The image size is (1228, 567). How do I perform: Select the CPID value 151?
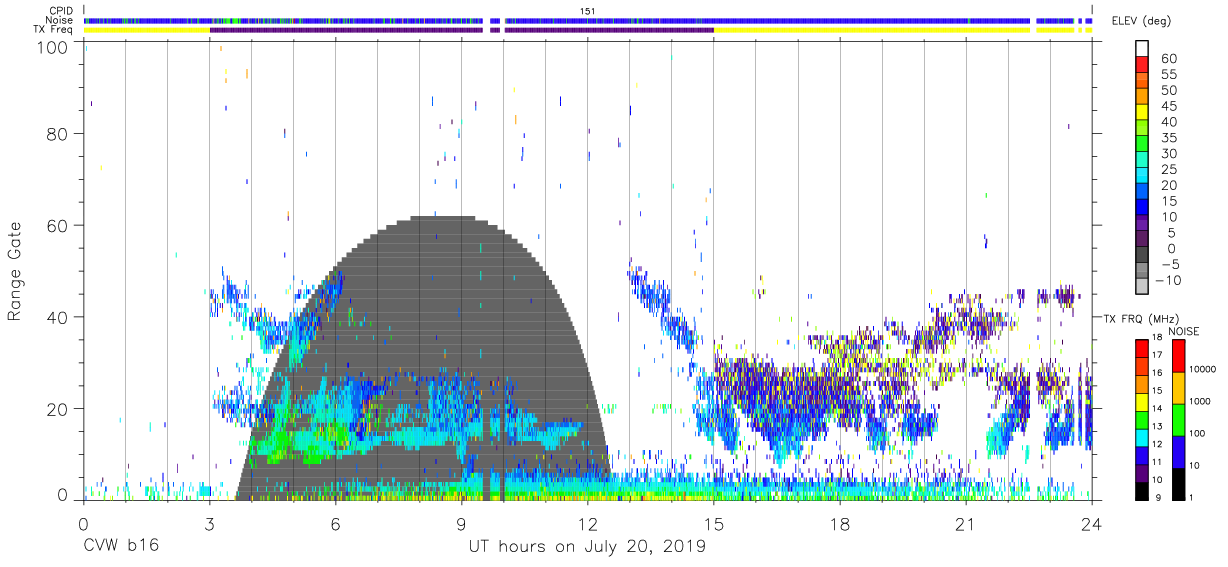point(588,11)
